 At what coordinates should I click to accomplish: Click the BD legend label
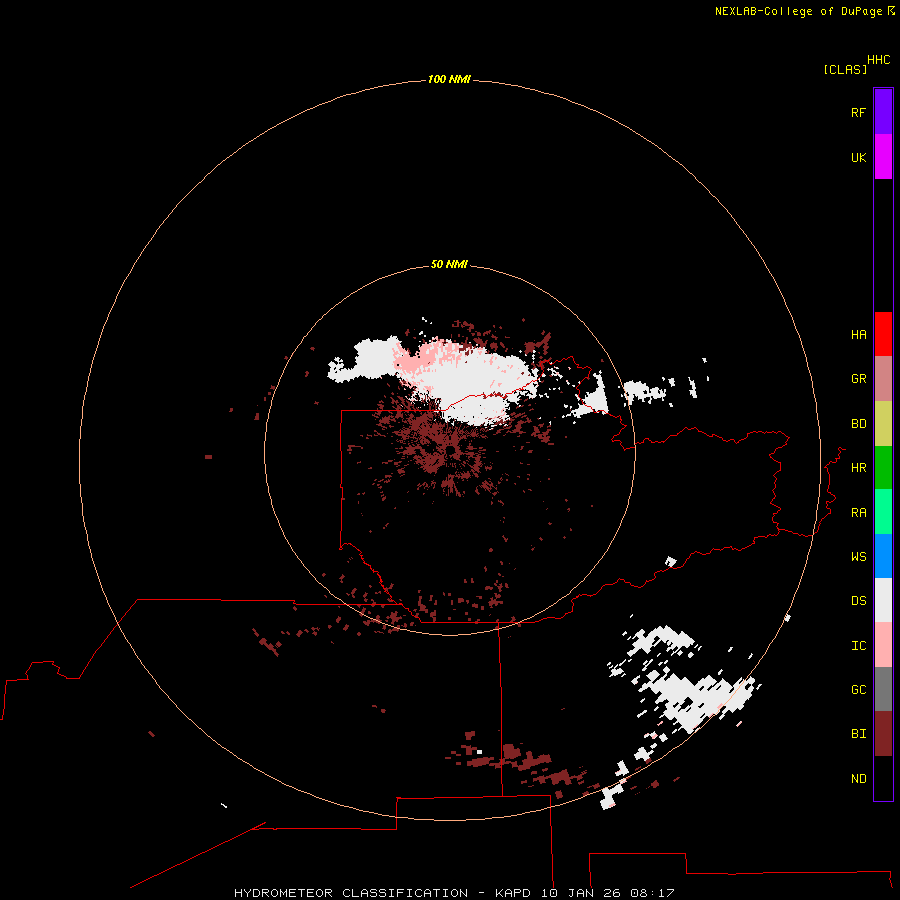[858, 424]
